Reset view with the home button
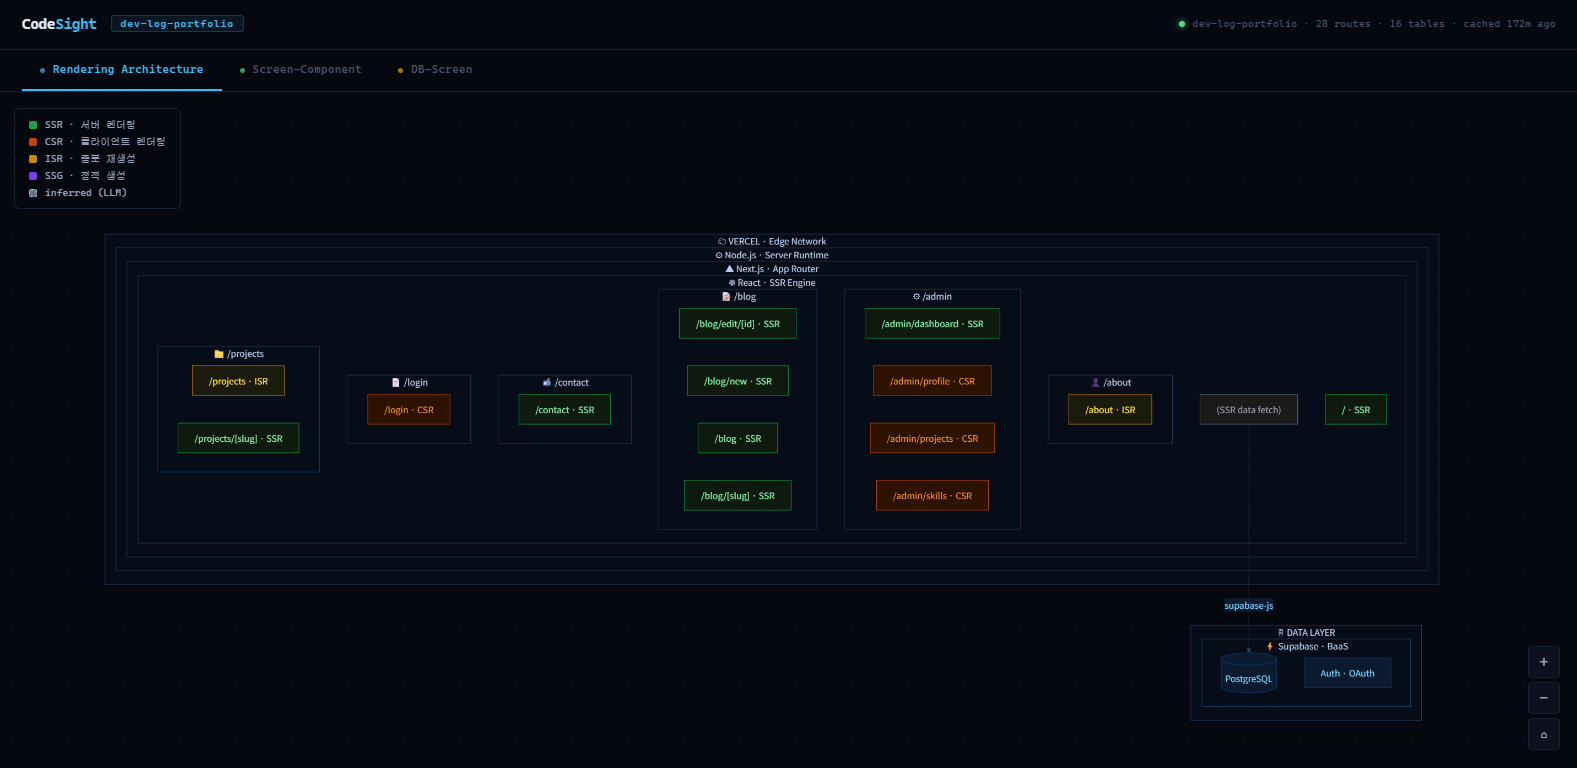The width and height of the screenshot is (1577, 768). 1544,734
